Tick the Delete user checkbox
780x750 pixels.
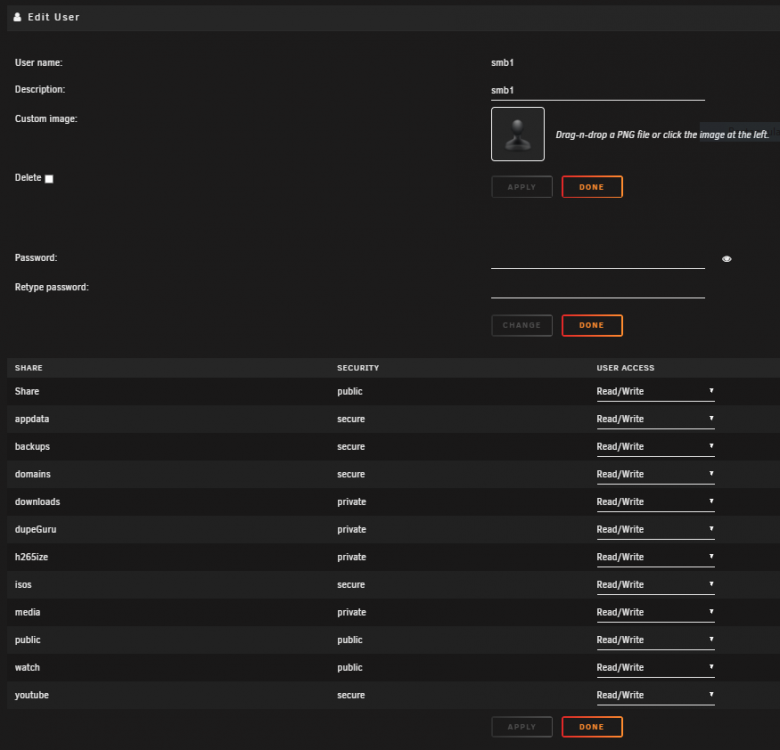49,179
